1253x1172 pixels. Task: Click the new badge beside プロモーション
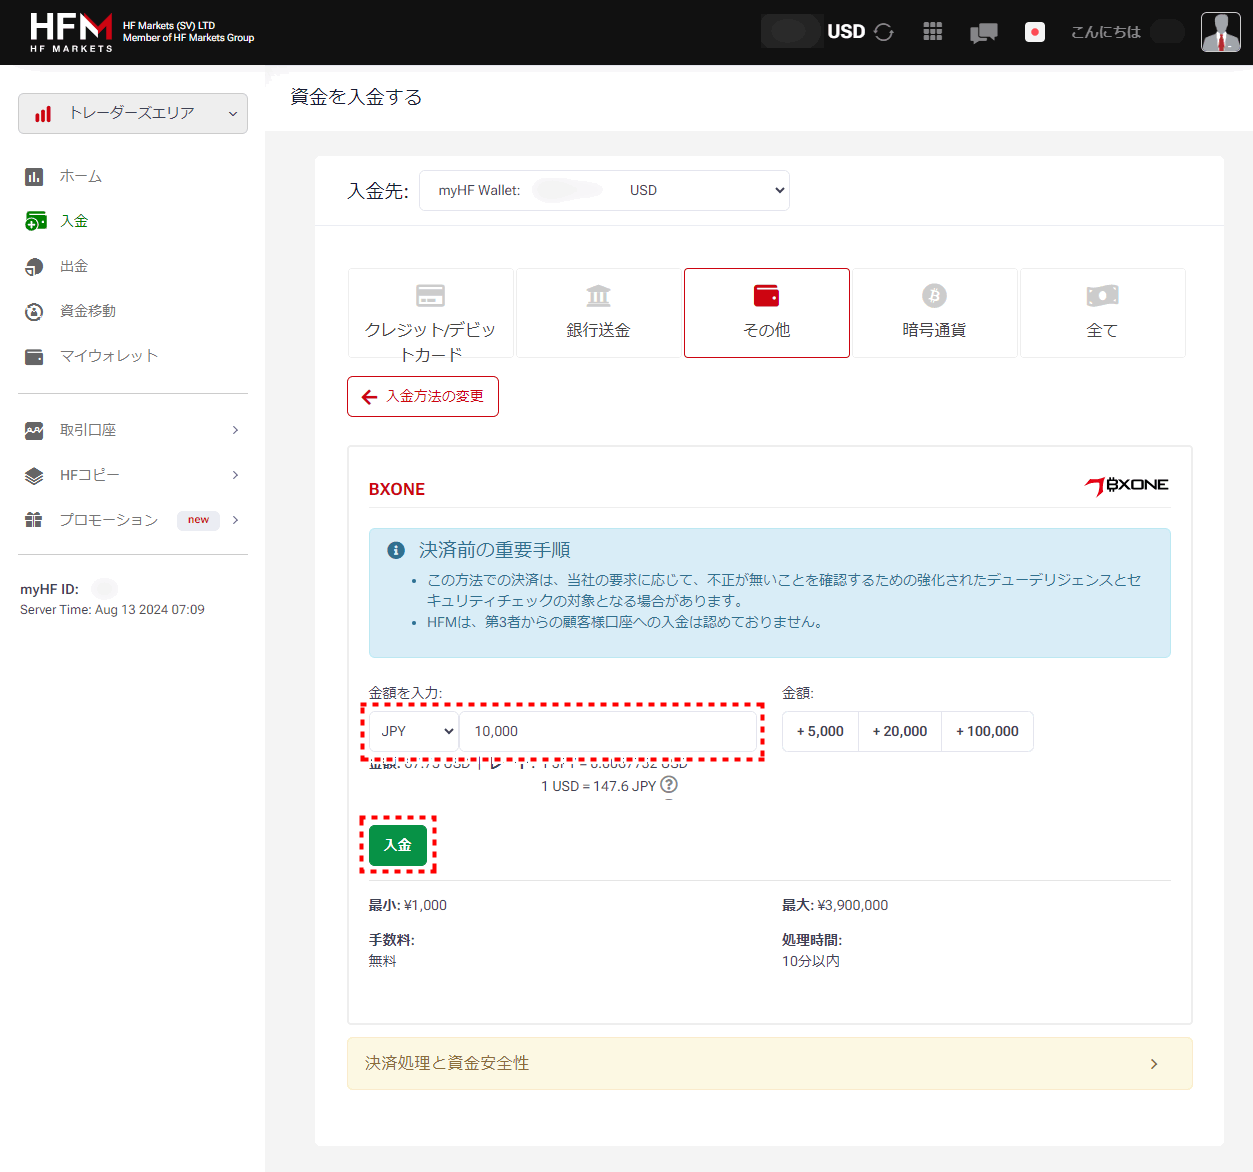(198, 520)
